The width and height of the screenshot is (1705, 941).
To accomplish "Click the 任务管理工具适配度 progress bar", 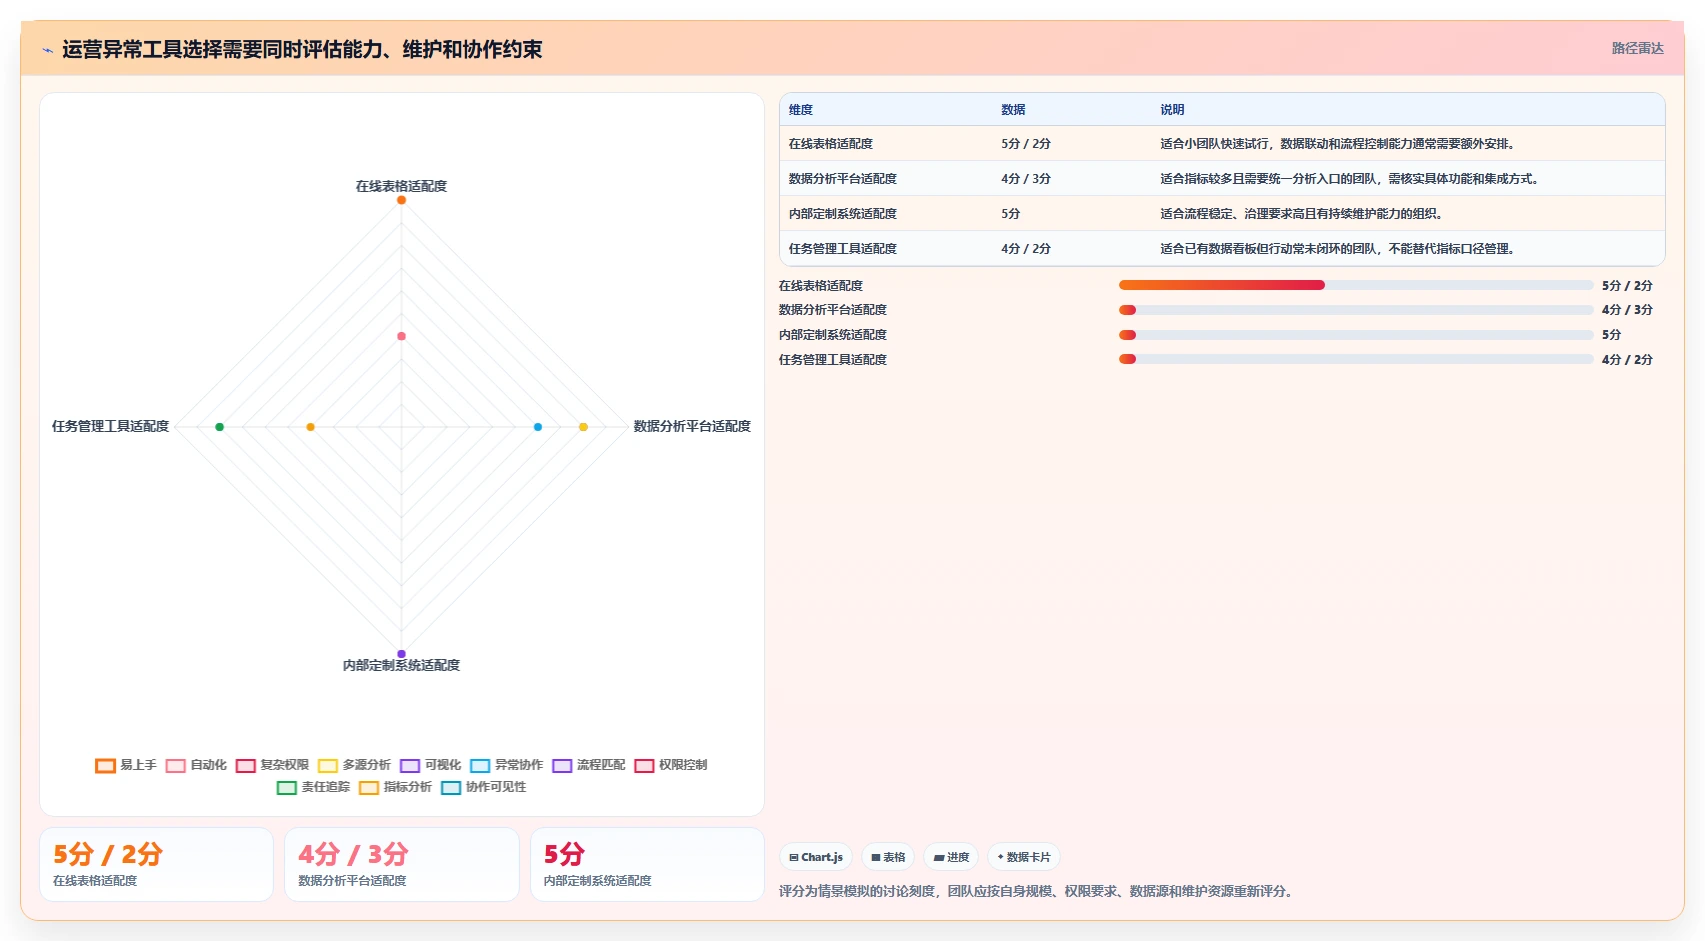I will [1356, 359].
